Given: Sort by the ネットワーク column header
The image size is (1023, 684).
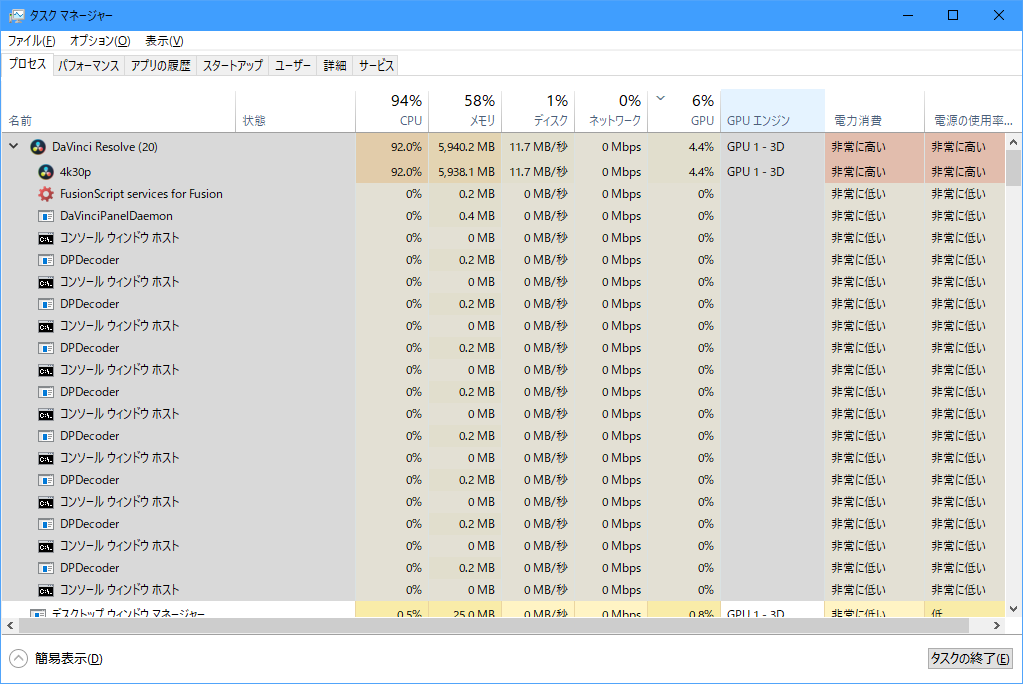Looking at the screenshot, I should coord(611,111).
